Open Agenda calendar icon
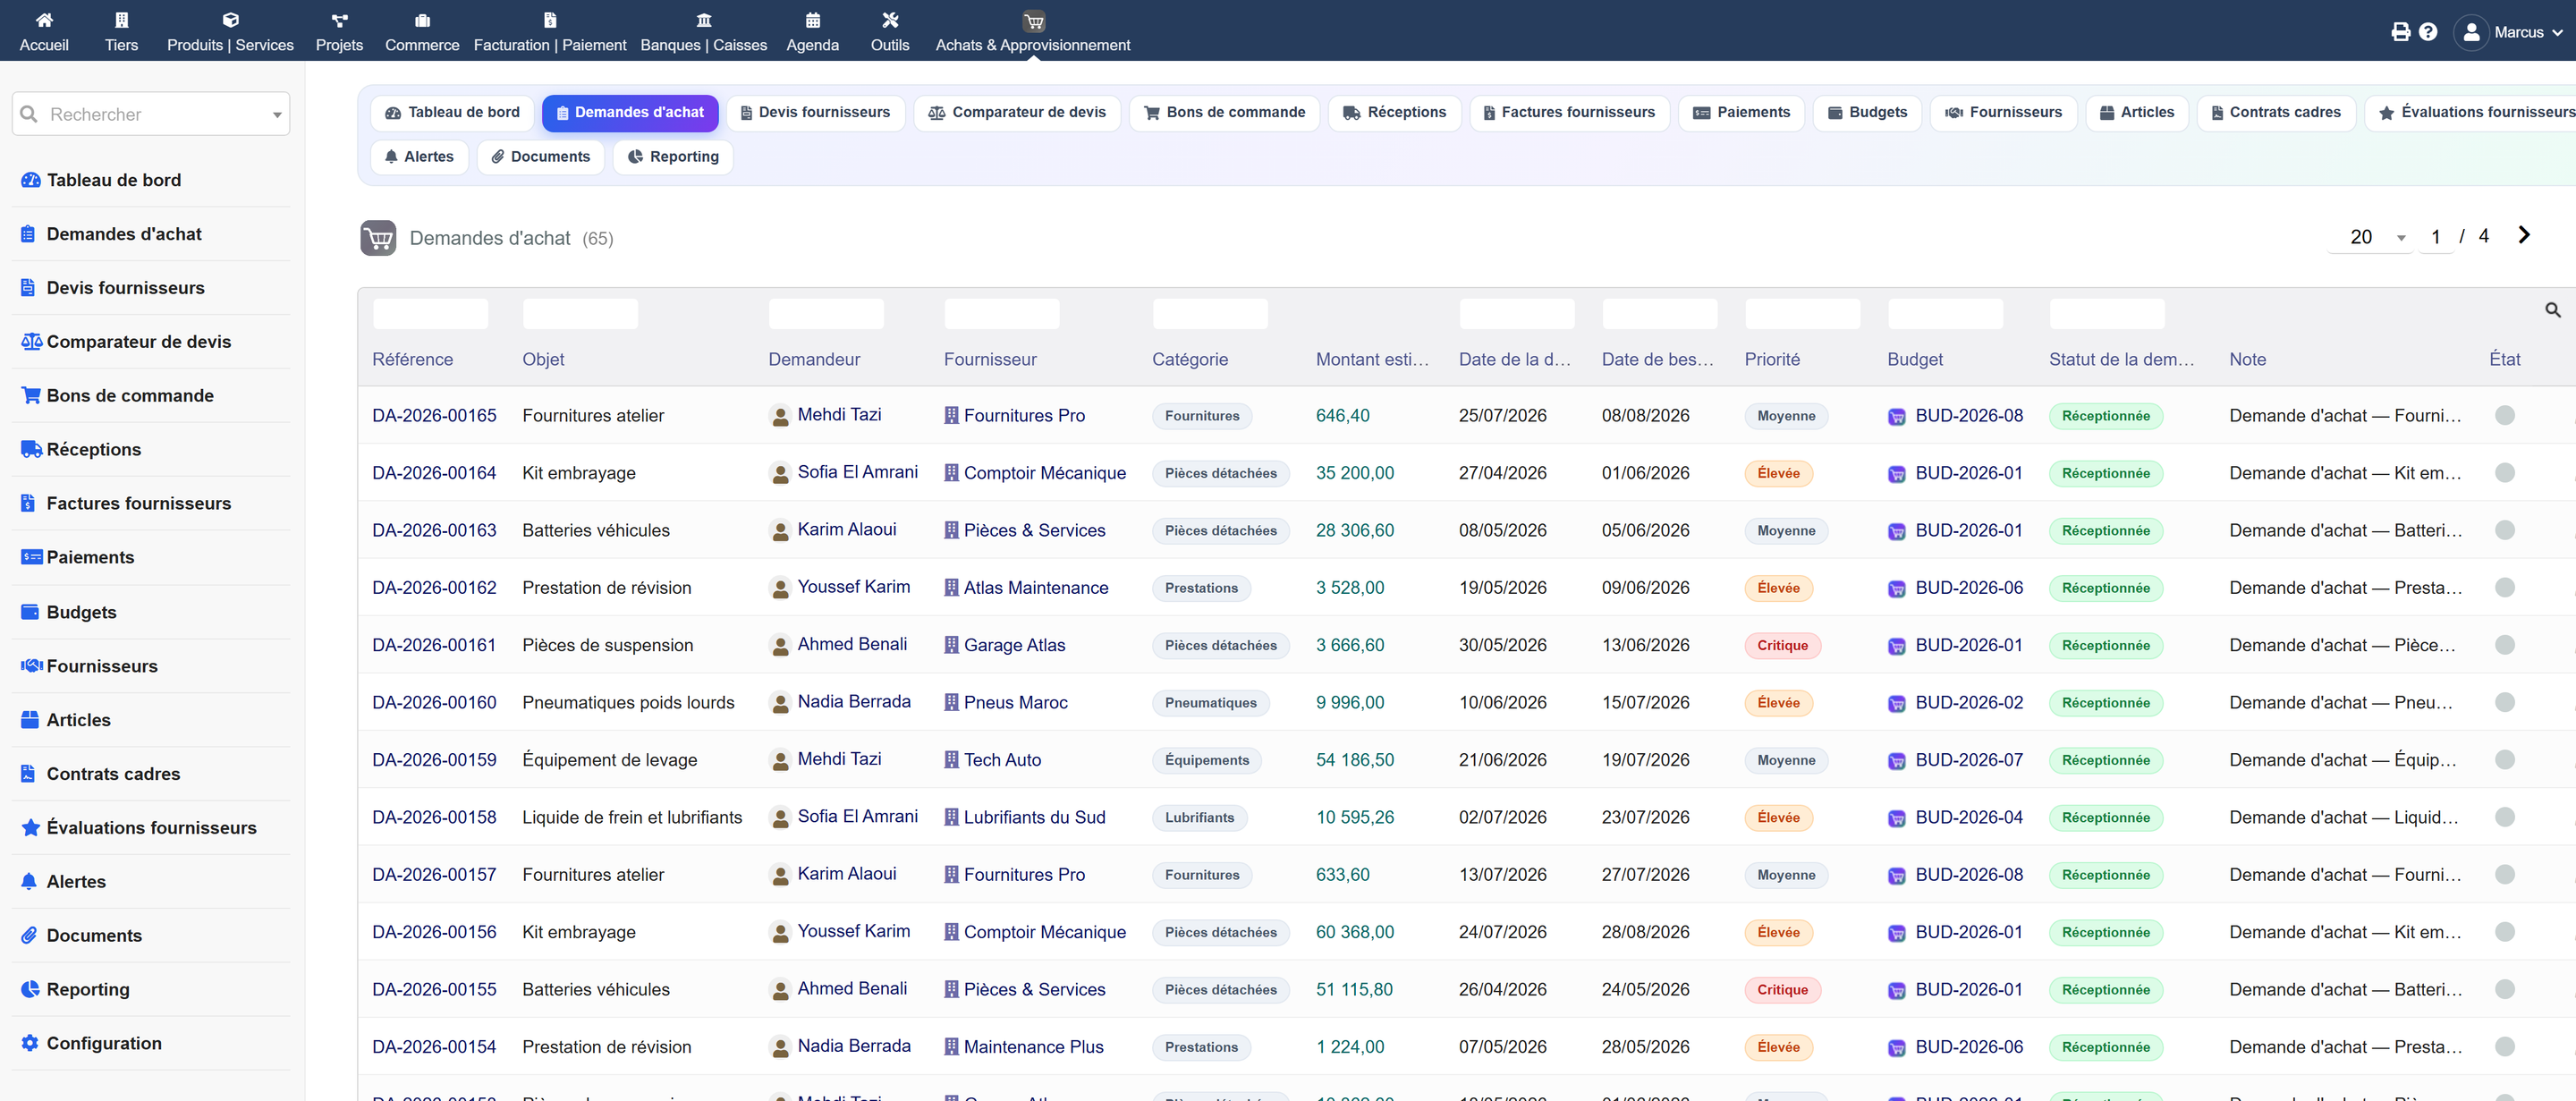 [x=813, y=20]
